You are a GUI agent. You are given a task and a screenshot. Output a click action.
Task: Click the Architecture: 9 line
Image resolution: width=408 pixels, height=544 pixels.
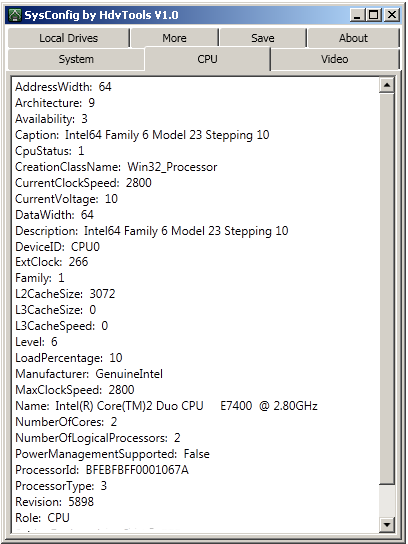click(55, 103)
